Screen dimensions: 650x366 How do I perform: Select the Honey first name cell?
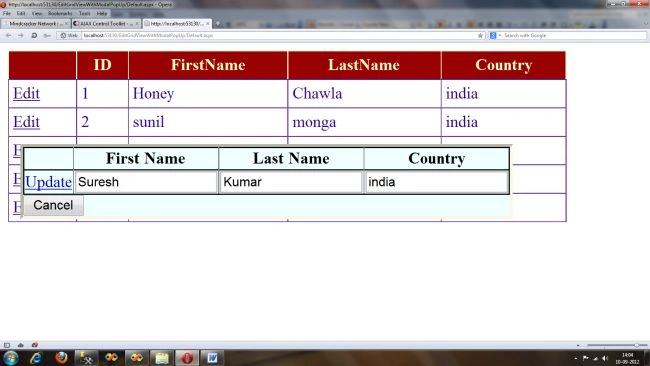click(208, 94)
